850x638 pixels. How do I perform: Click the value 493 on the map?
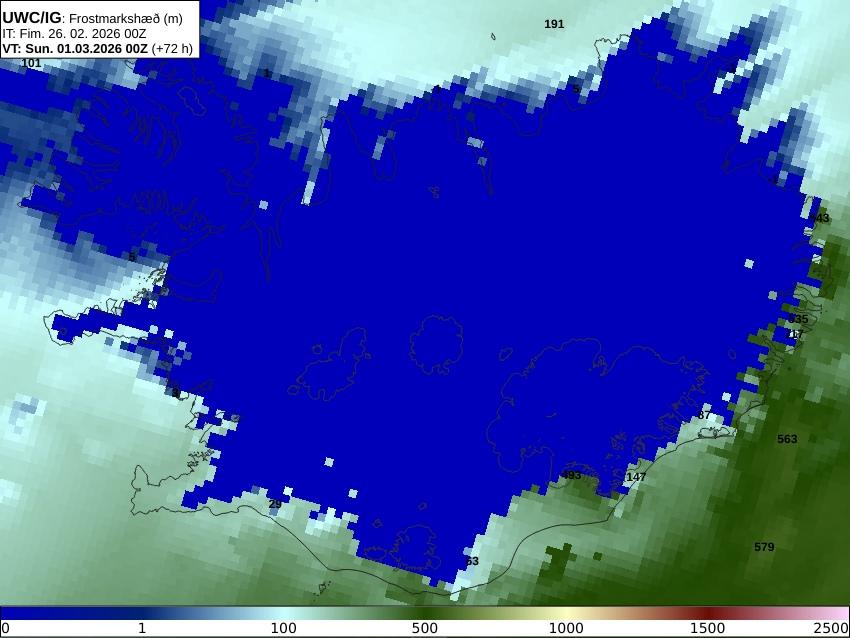click(x=571, y=475)
